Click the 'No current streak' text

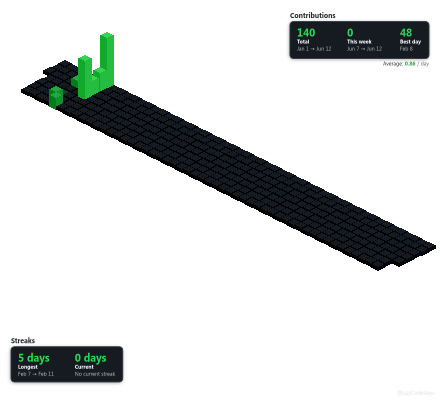tap(95, 374)
